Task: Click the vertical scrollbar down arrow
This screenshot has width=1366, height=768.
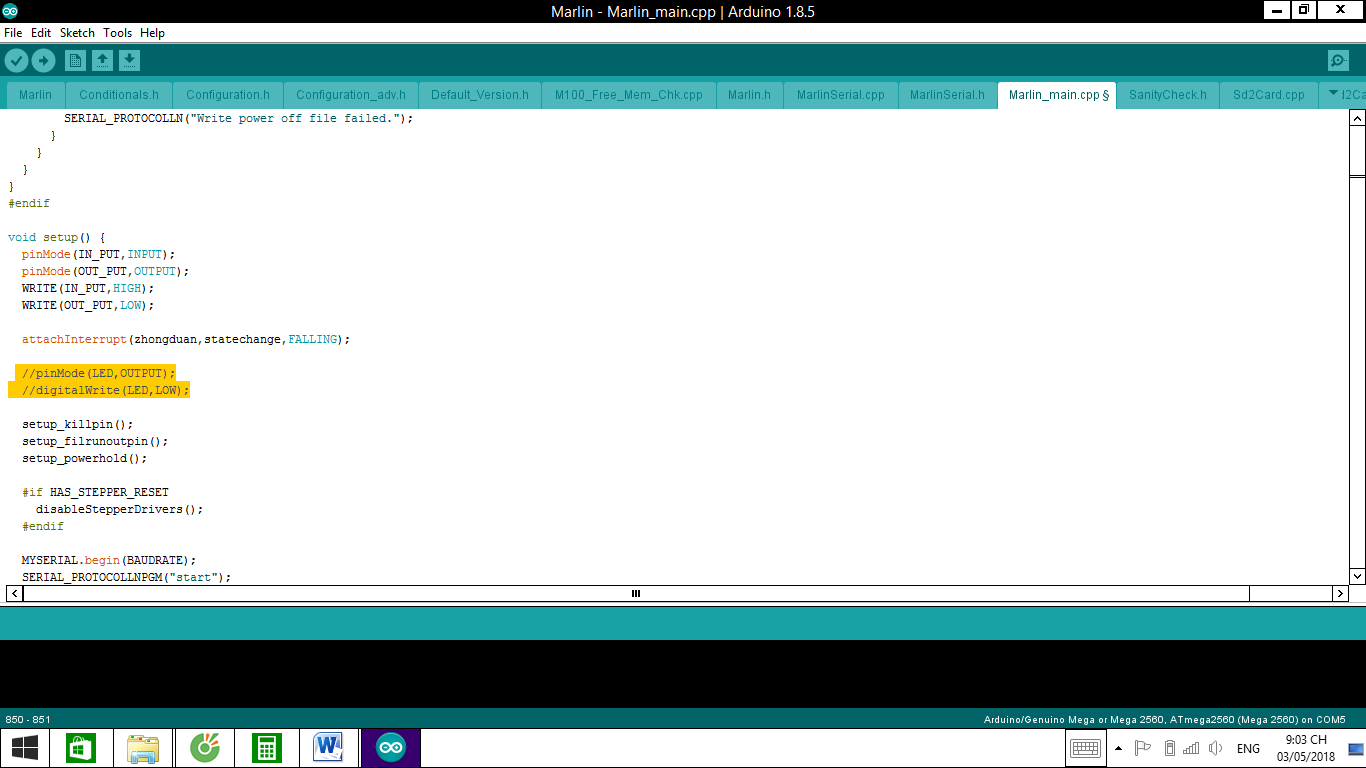Action: click(1357, 576)
